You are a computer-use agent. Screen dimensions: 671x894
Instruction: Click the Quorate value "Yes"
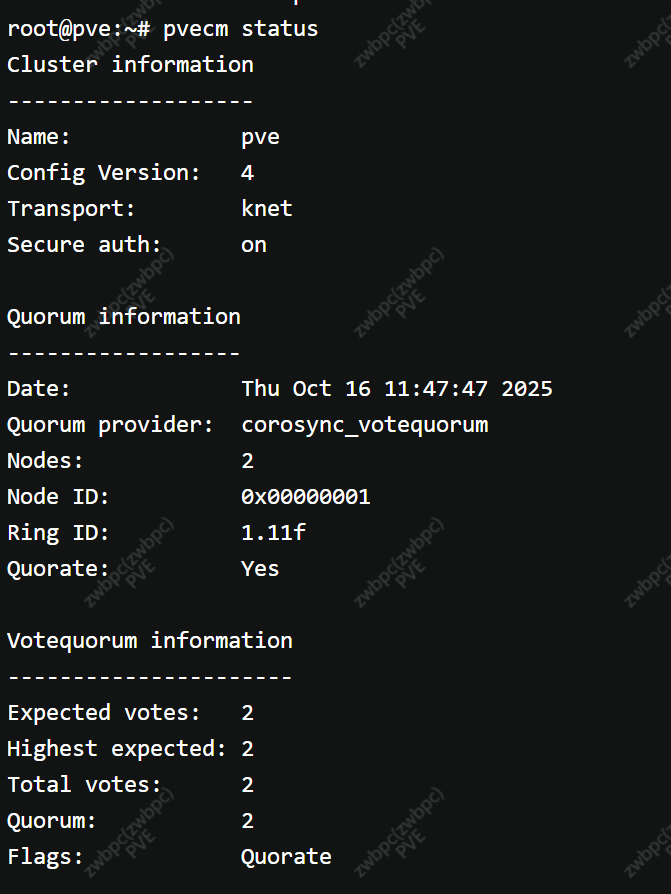[260, 568]
